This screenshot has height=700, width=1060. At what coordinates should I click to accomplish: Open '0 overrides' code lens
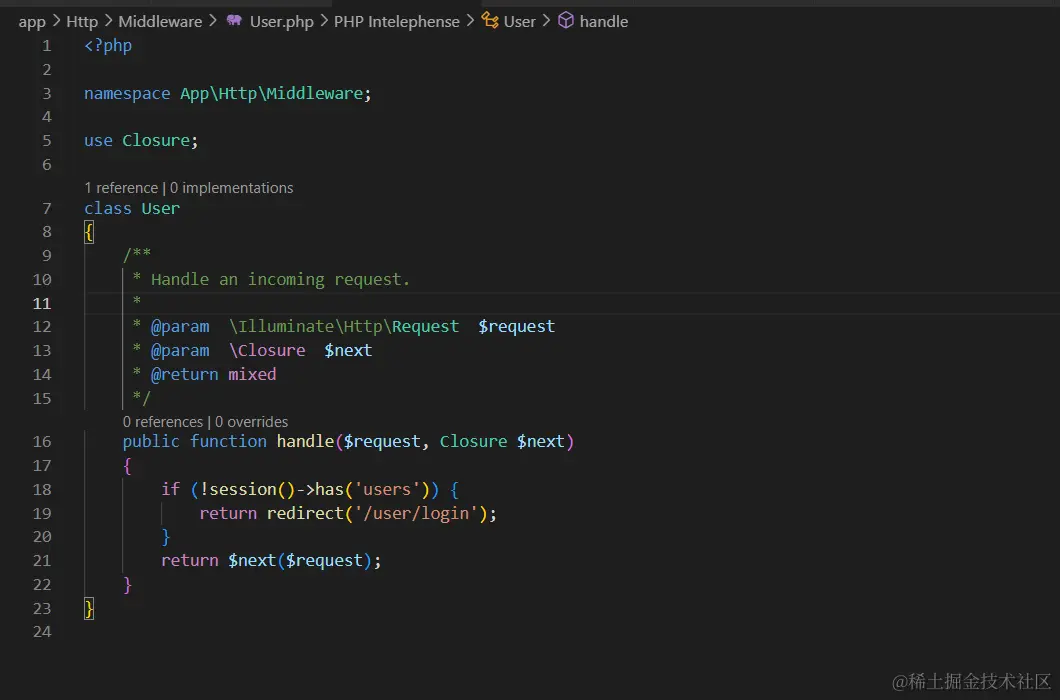[x=251, y=422]
